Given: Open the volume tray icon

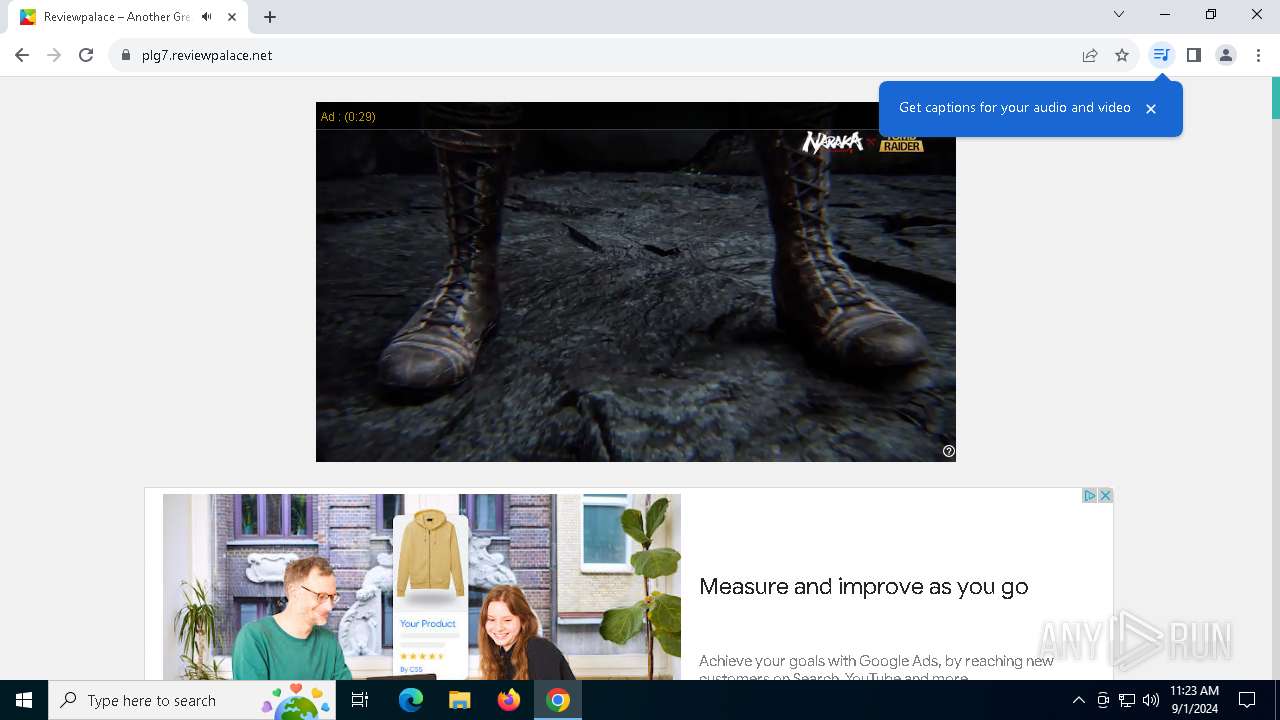Looking at the screenshot, I should click(1151, 700).
